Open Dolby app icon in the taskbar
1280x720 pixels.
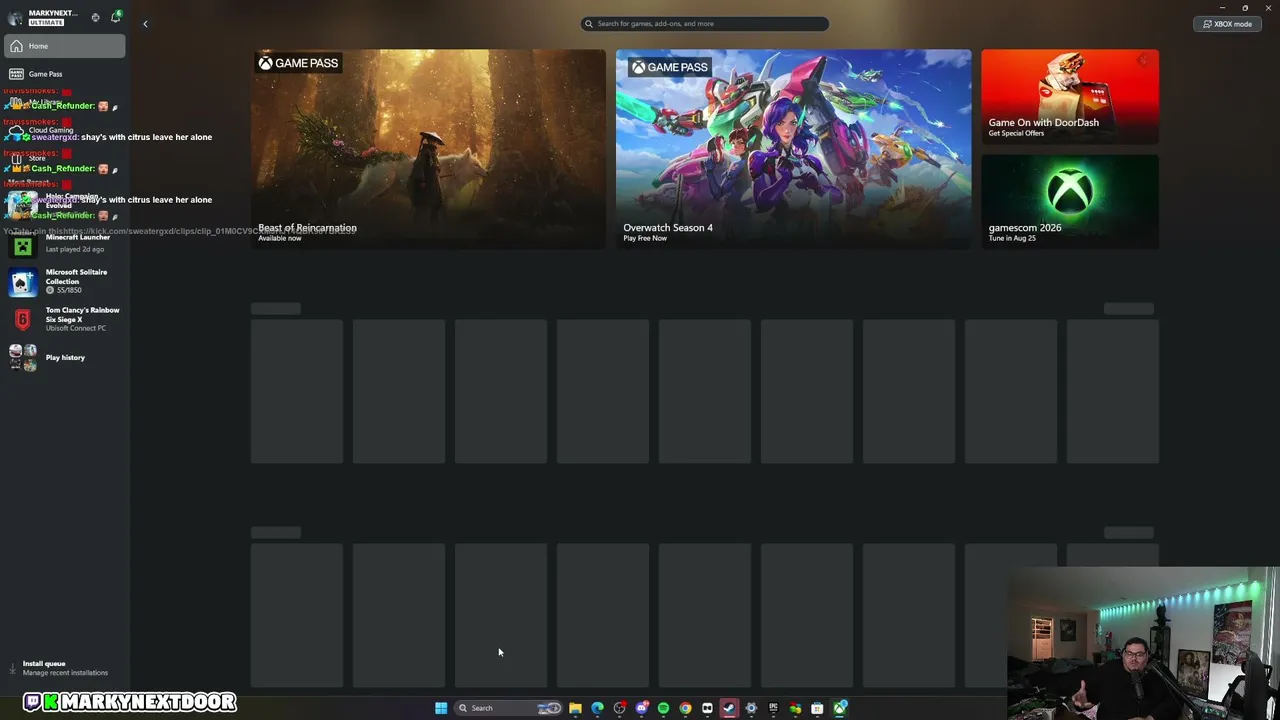pyautogui.click(x=707, y=708)
